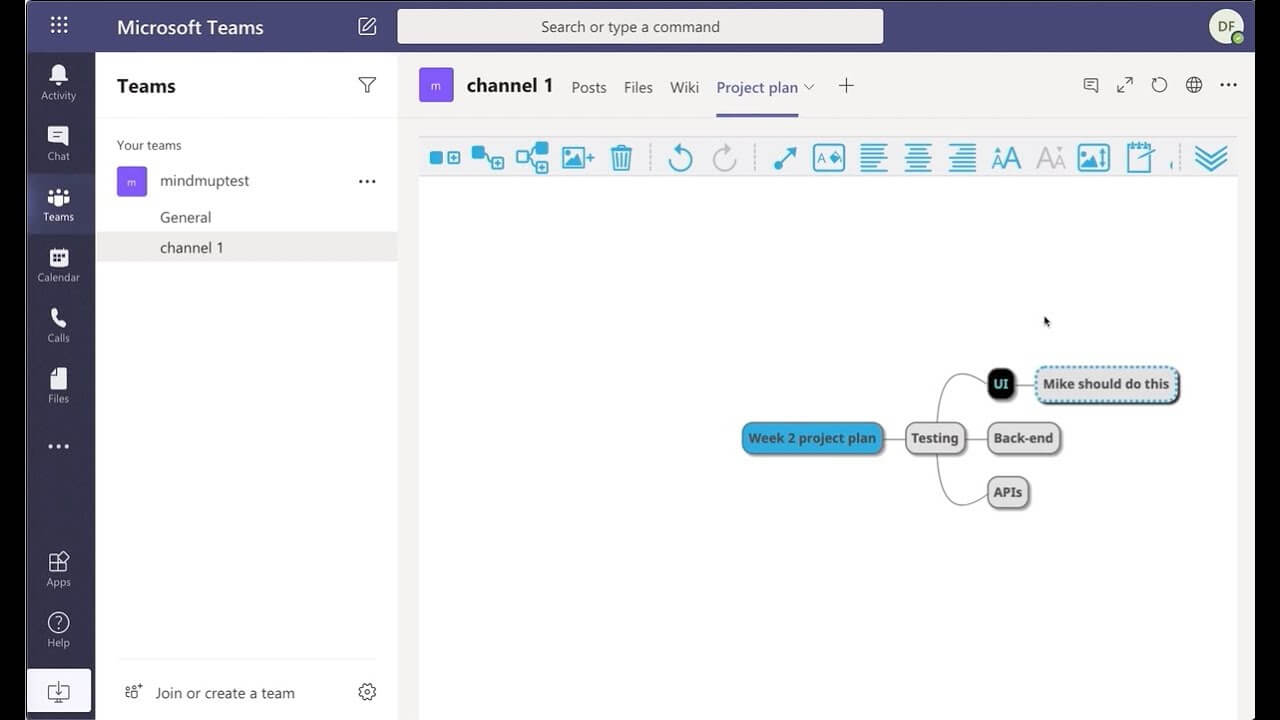
Task: Select channel 1 in teams list
Action: tap(247, 247)
